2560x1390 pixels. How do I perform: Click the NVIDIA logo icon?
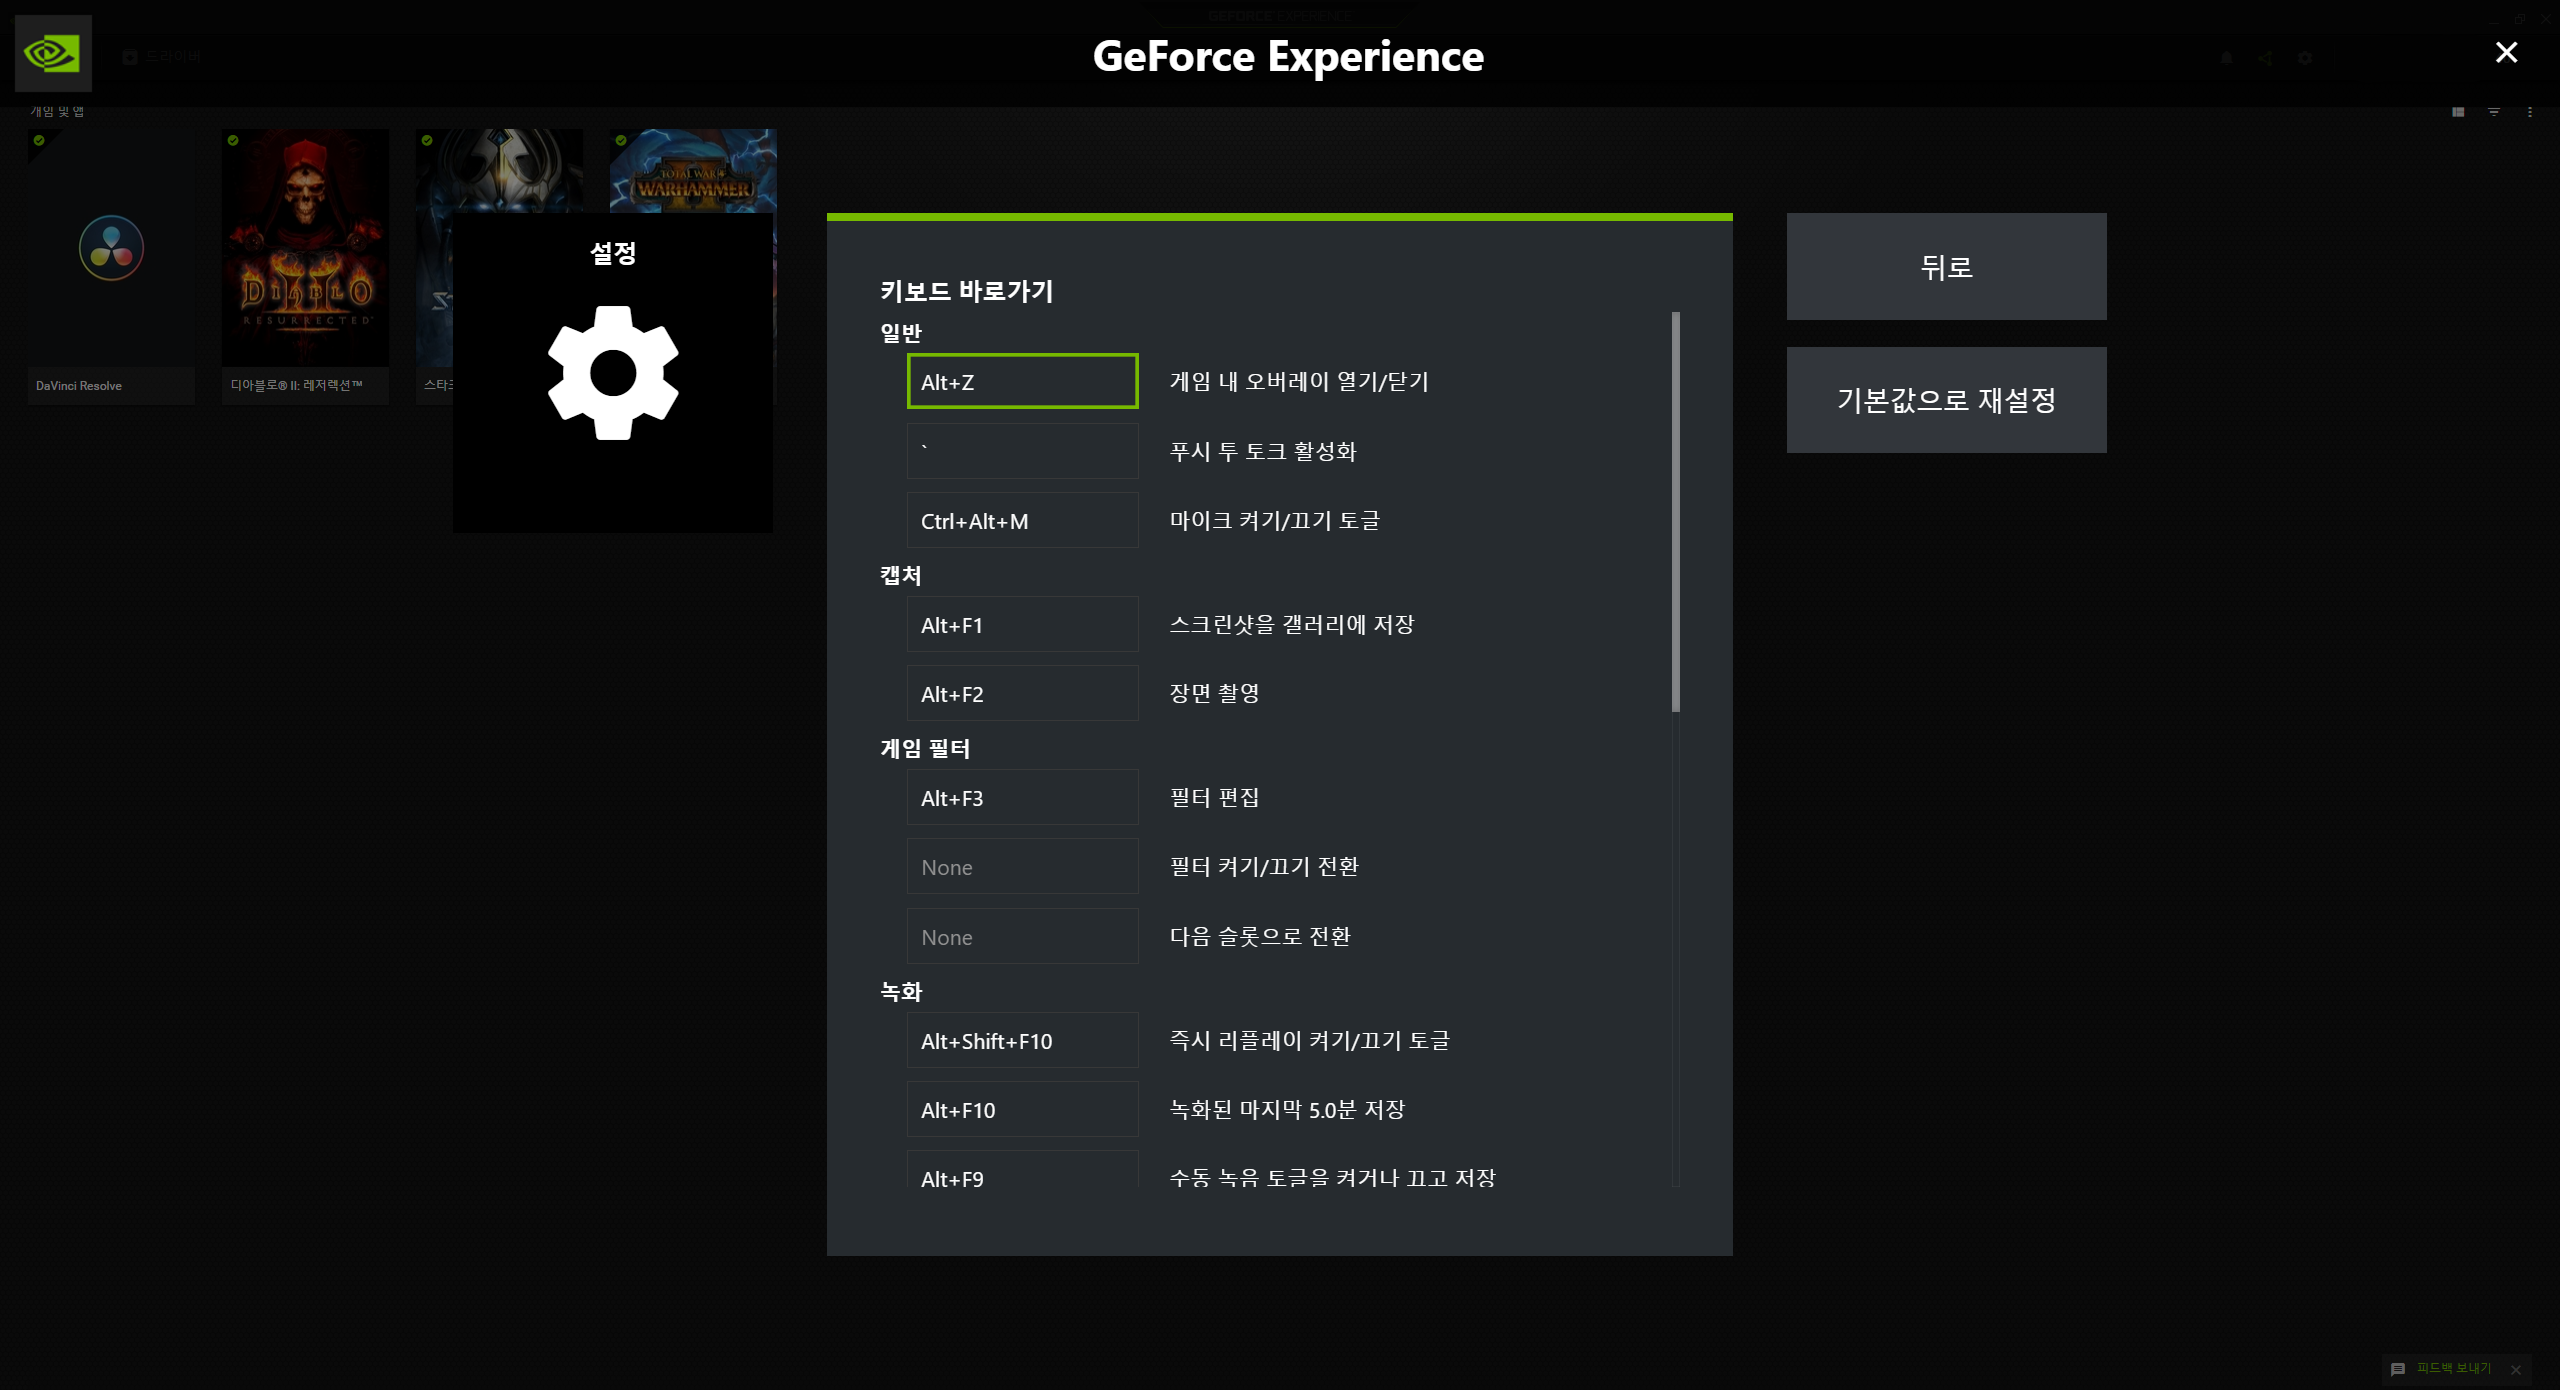point(52,53)
